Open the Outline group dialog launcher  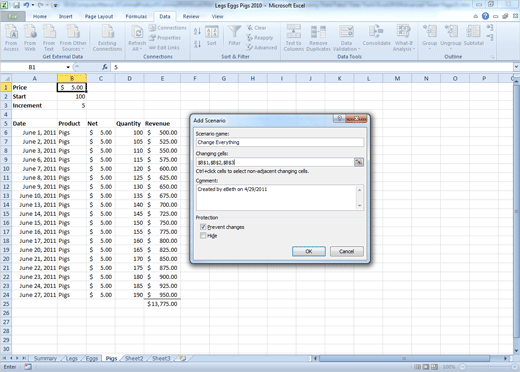pyautogui.click(x=492, y=57)
